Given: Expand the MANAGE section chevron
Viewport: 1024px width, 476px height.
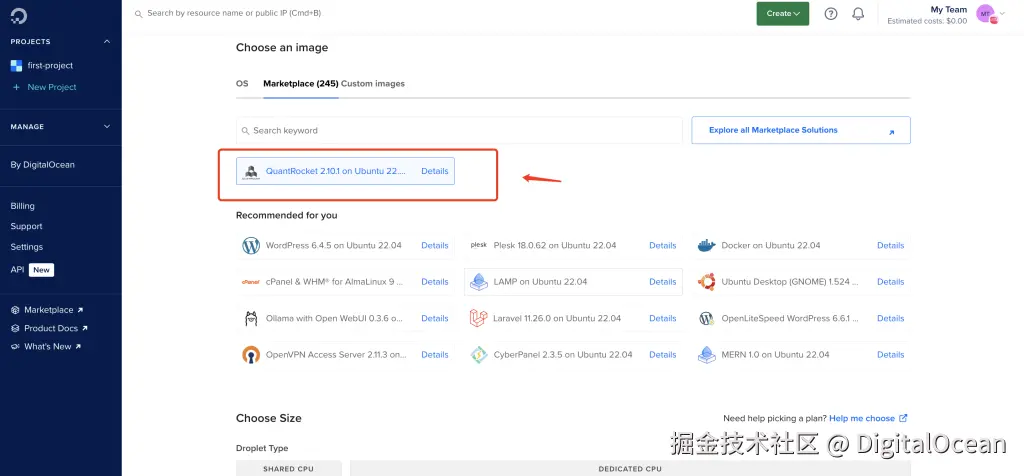Looking at the screenshot, I should pyautogui.click(x=107, y=127).
